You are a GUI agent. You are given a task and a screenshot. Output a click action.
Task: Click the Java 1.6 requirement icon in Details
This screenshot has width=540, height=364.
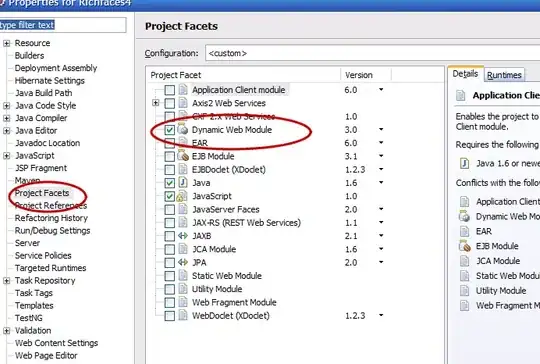464,163
